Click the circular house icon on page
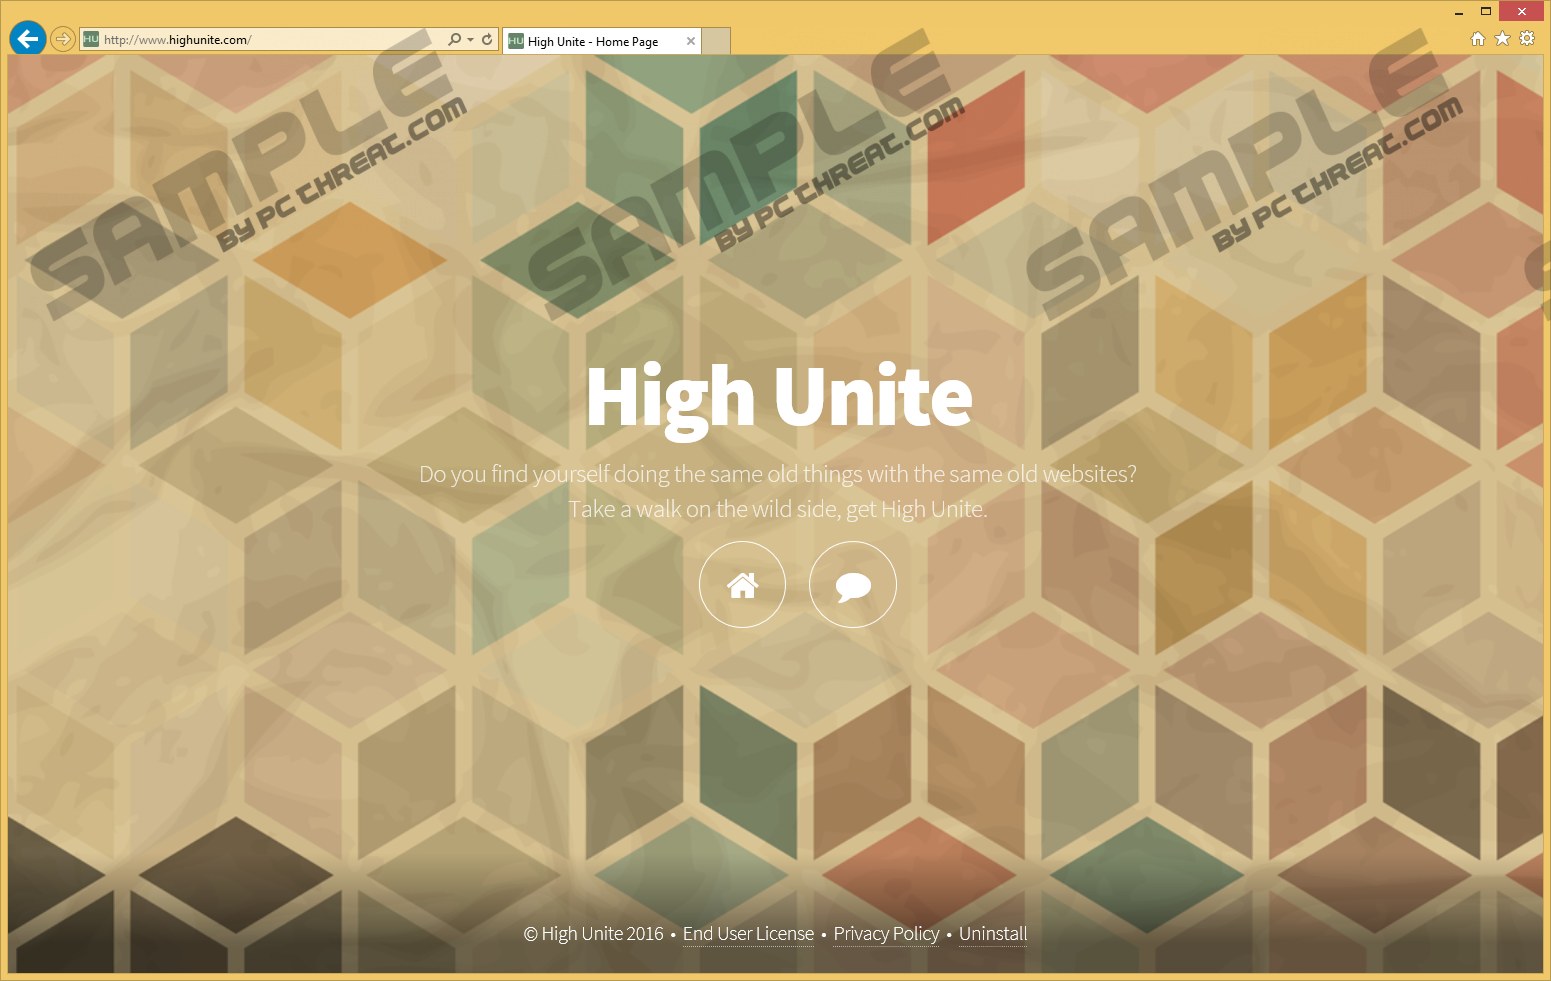The image size is (1551, 981). (x=742, y=585)
